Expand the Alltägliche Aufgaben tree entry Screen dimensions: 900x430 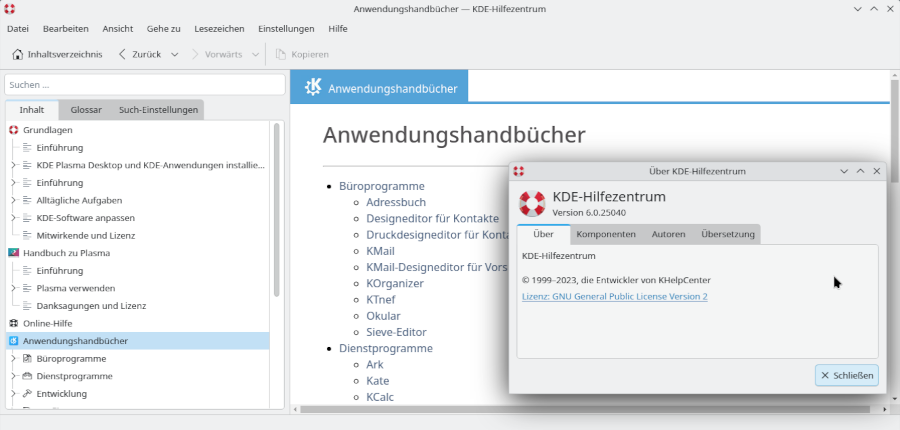13,200
